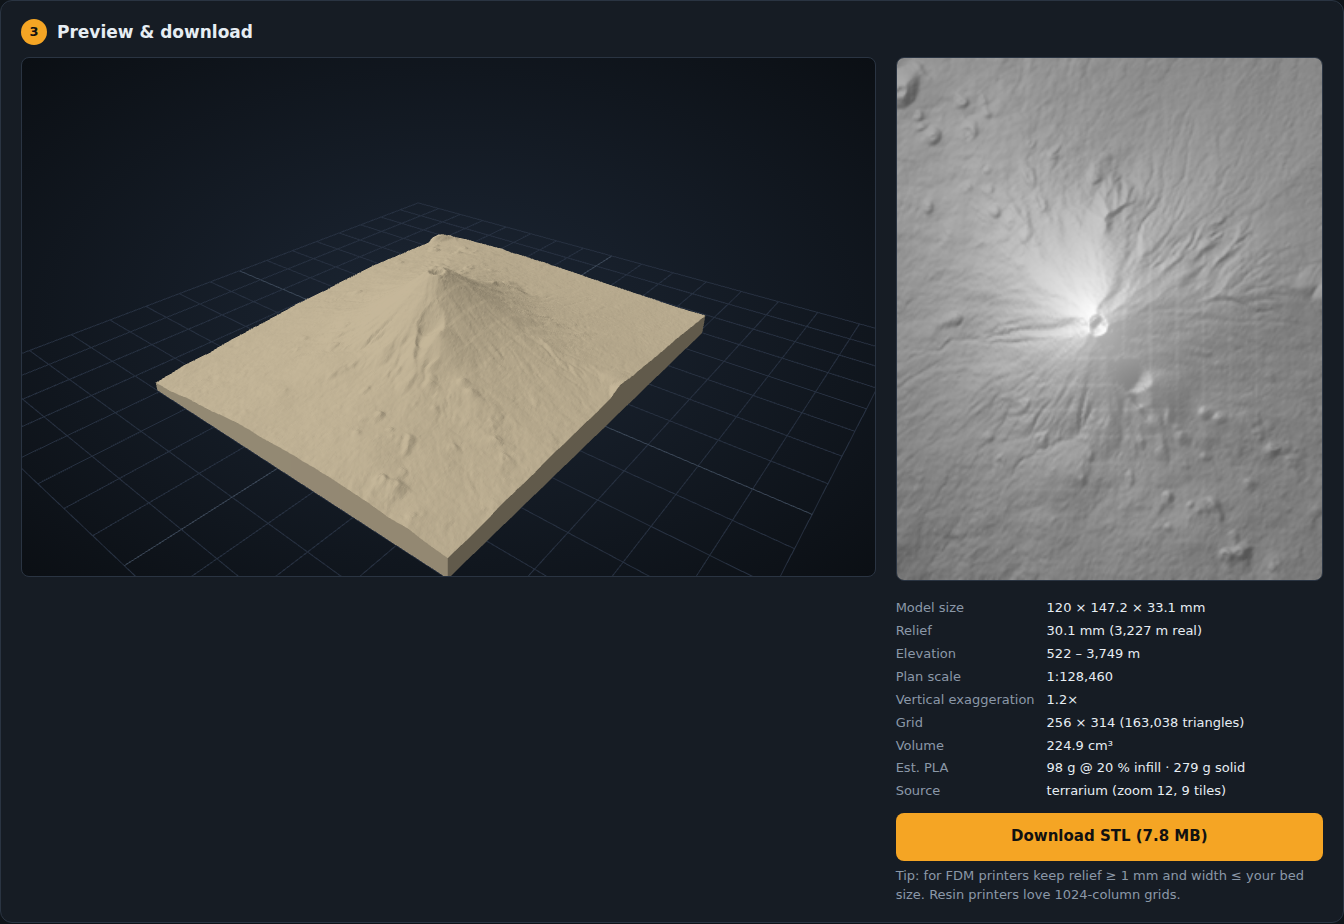Click the relief value '30.1 mm (3,227 m real)'
Image resolution: width=1344 pixels, height=924 pixels.
(x=1124, y=631)
